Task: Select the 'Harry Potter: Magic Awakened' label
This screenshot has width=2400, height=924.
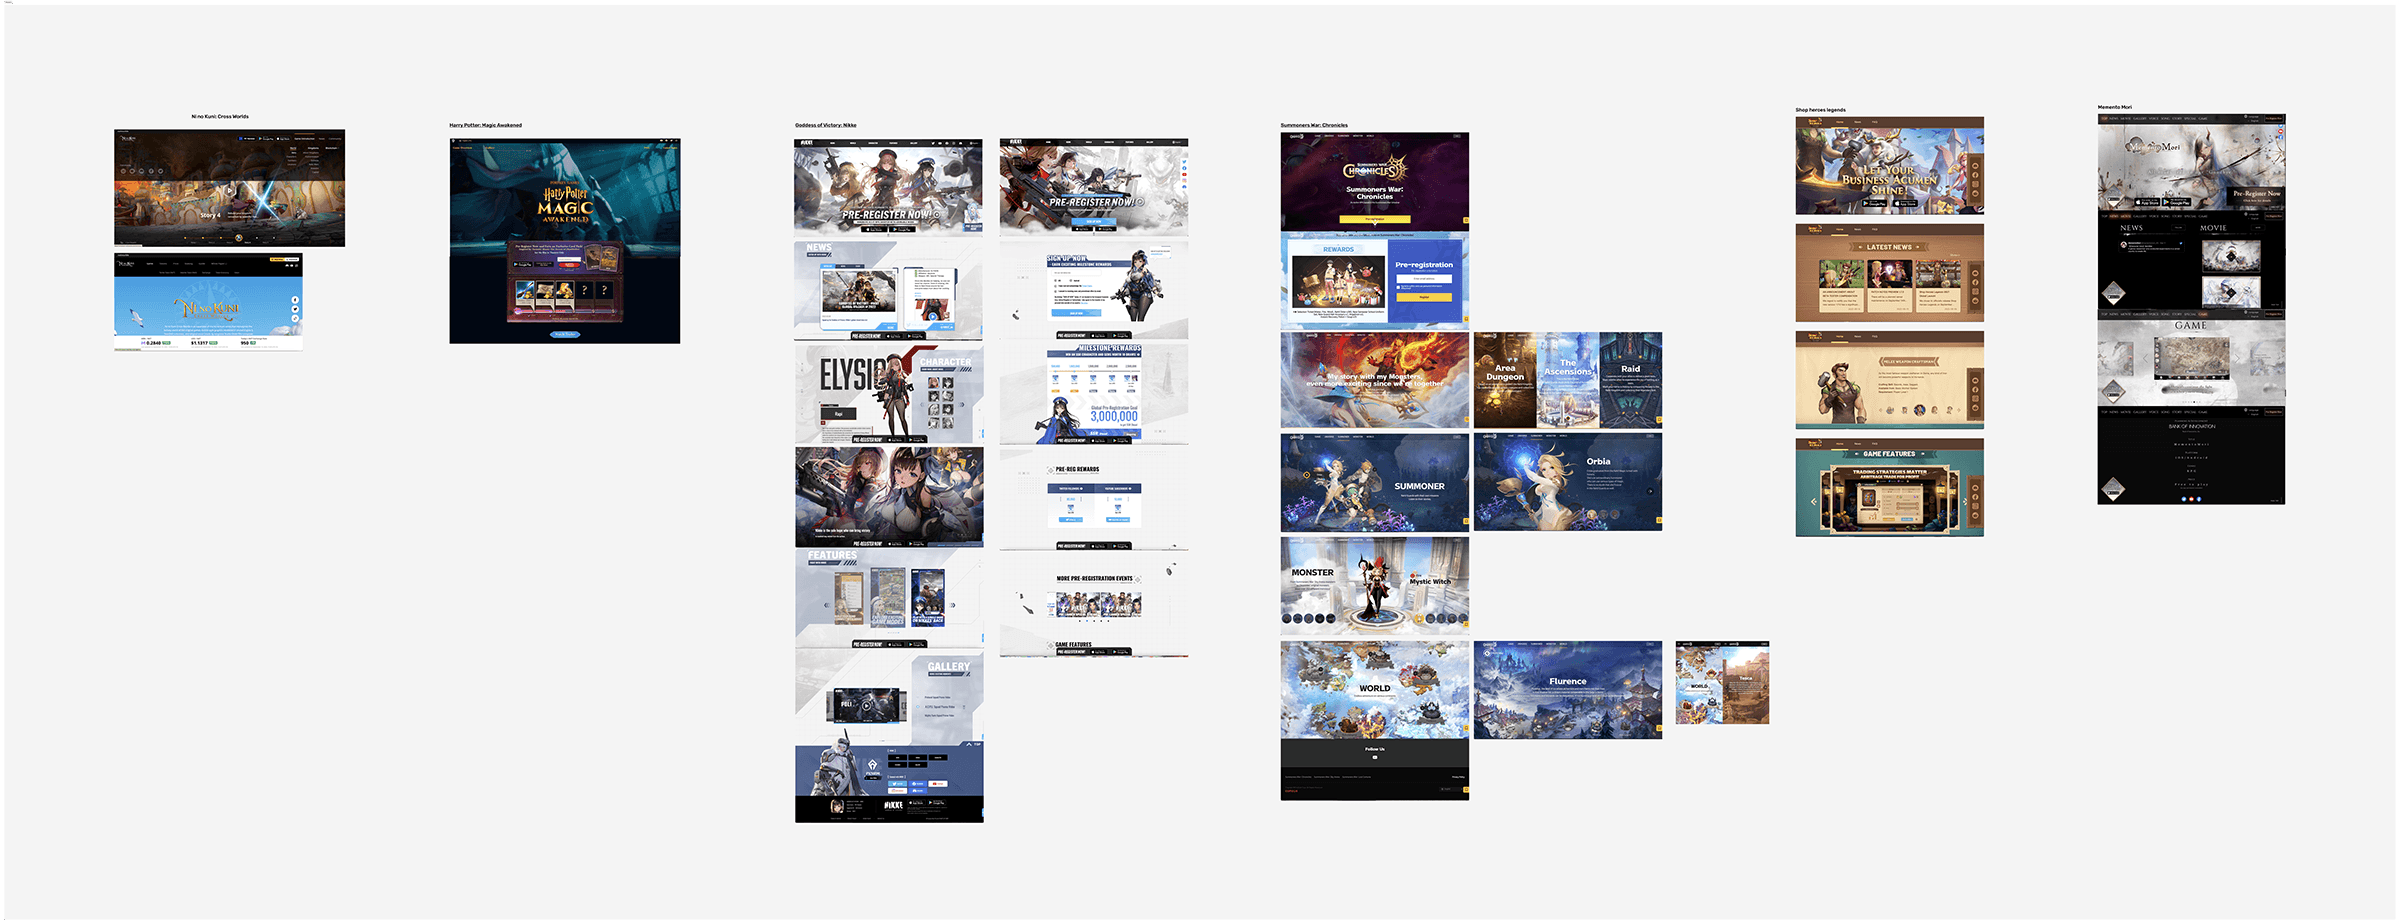Action: click(x=485, y=126)
